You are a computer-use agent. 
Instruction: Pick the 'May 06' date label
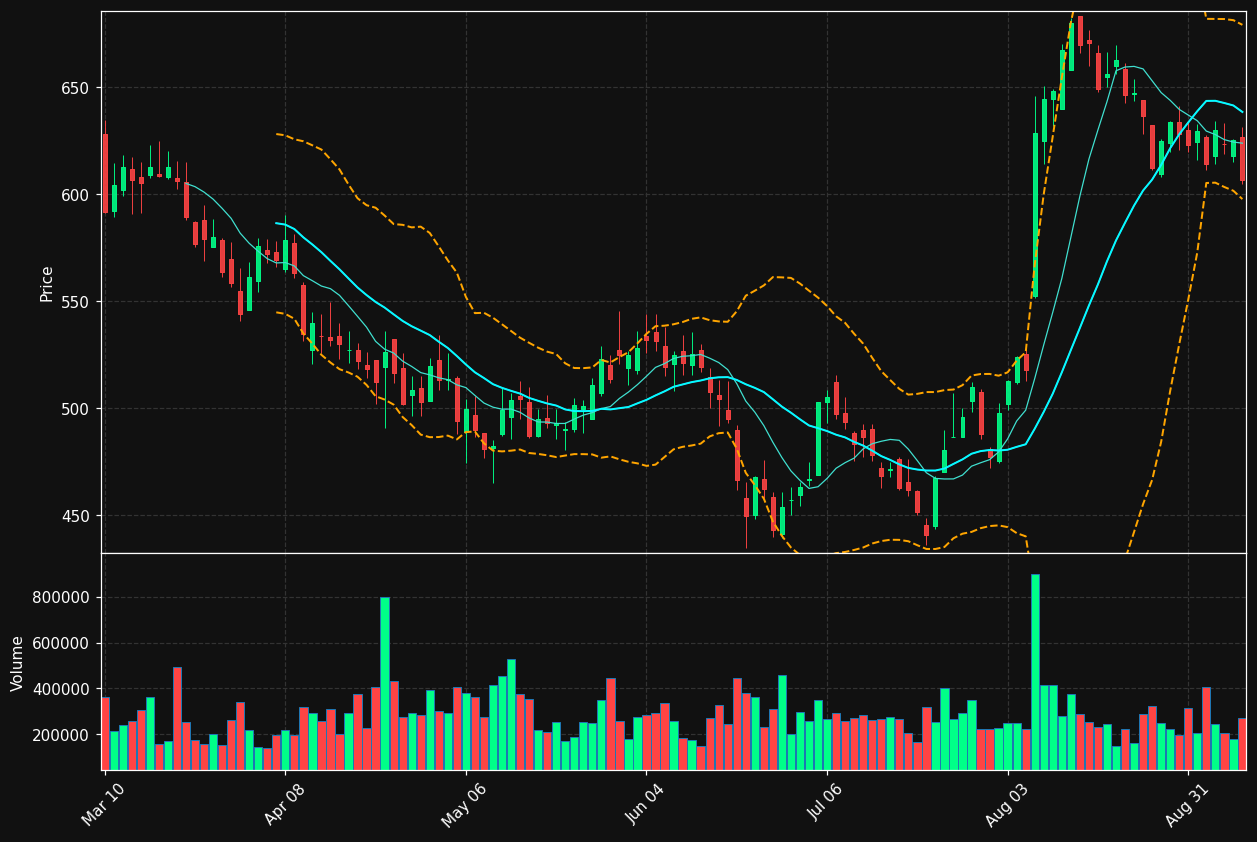pos(464,804)
